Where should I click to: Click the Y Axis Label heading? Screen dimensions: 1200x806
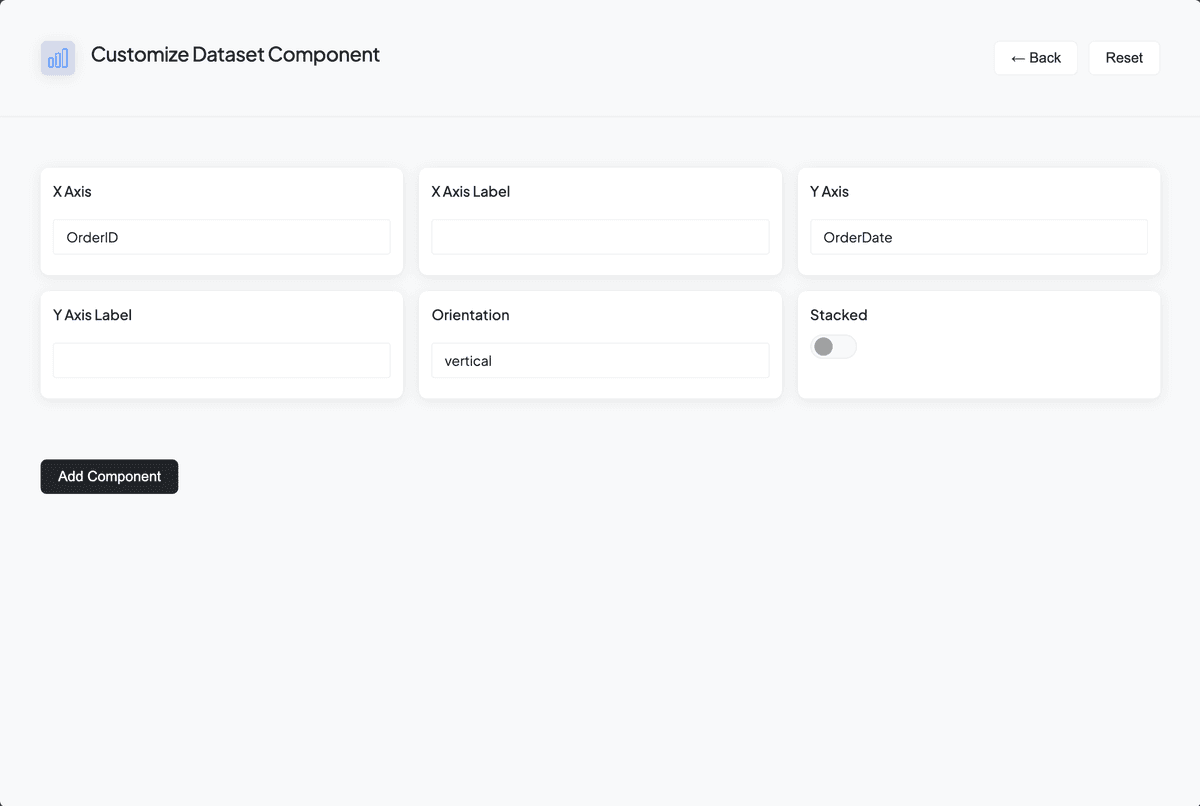point(92,315)
